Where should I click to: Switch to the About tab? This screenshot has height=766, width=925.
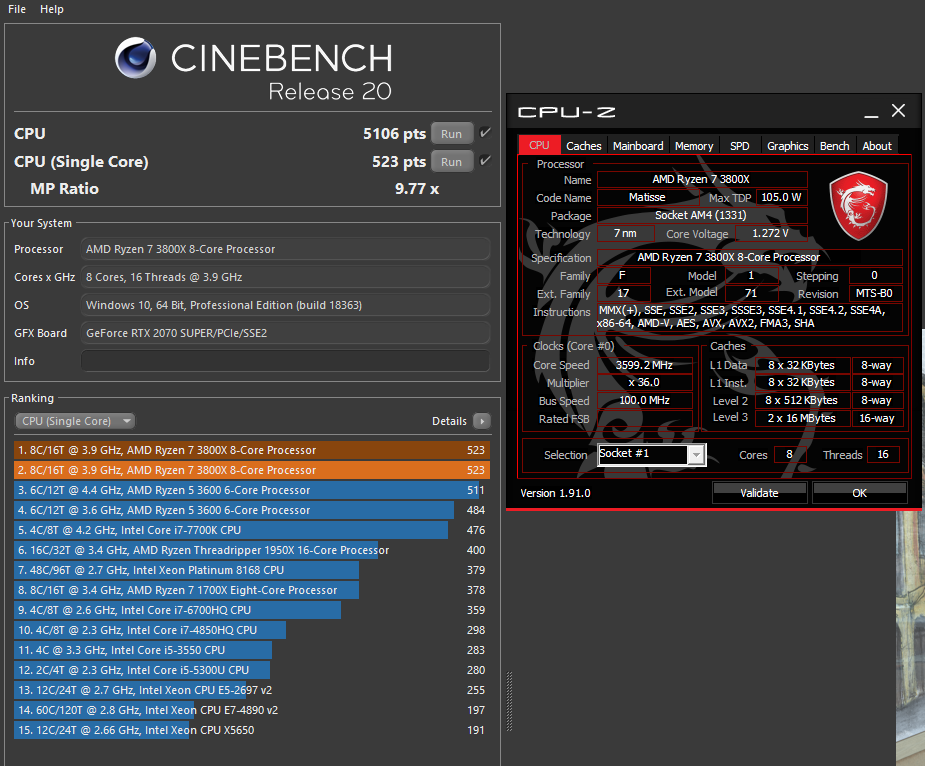point(877,146)
